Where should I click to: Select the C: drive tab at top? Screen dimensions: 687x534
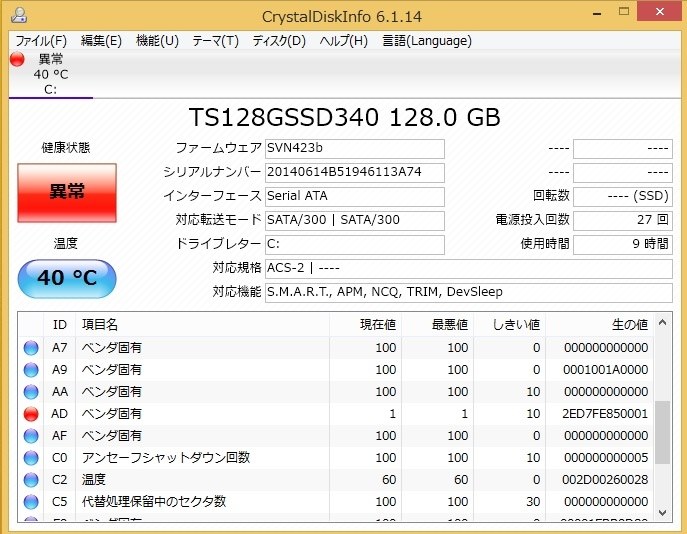pyautogui.click(x=50, y=74)
